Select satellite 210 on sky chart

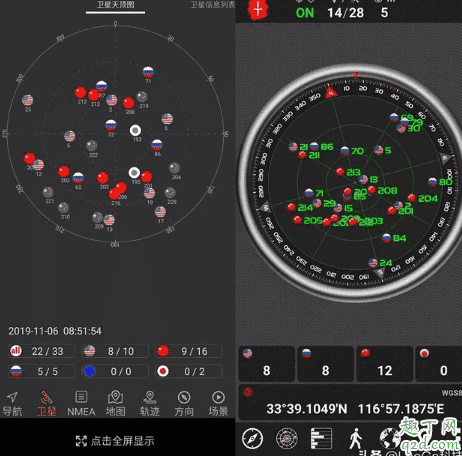[x=63, y=208]
